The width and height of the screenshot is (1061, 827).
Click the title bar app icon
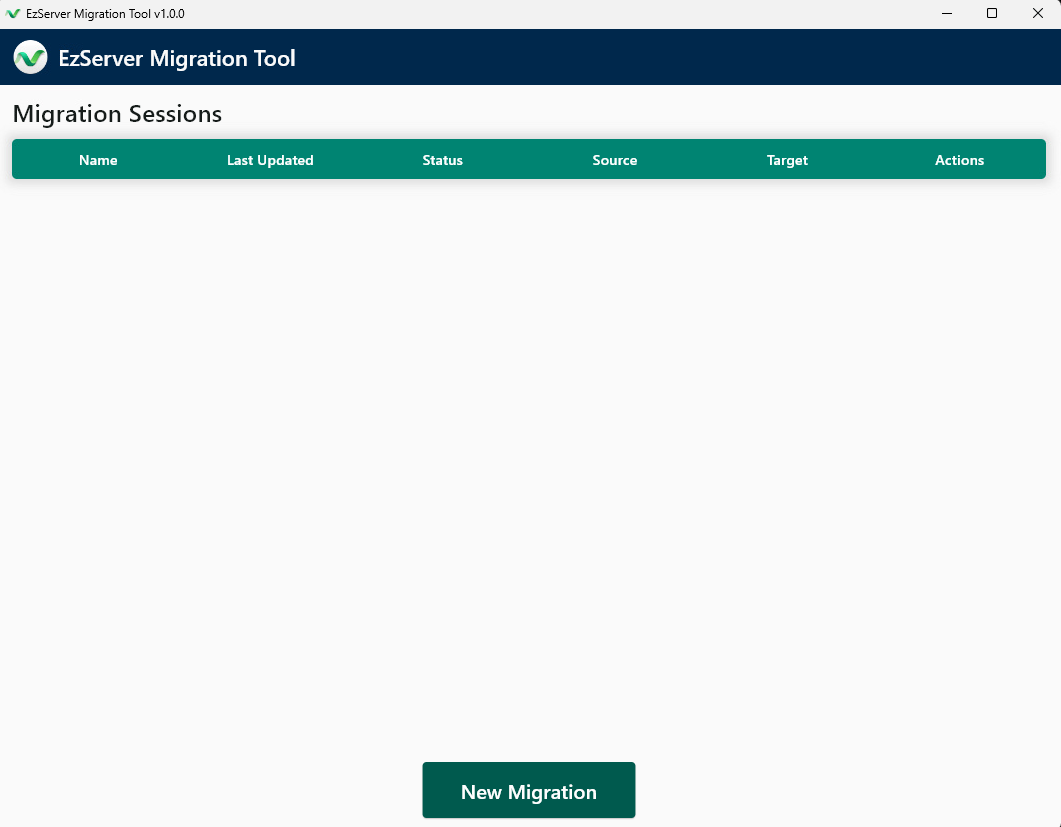12,14
